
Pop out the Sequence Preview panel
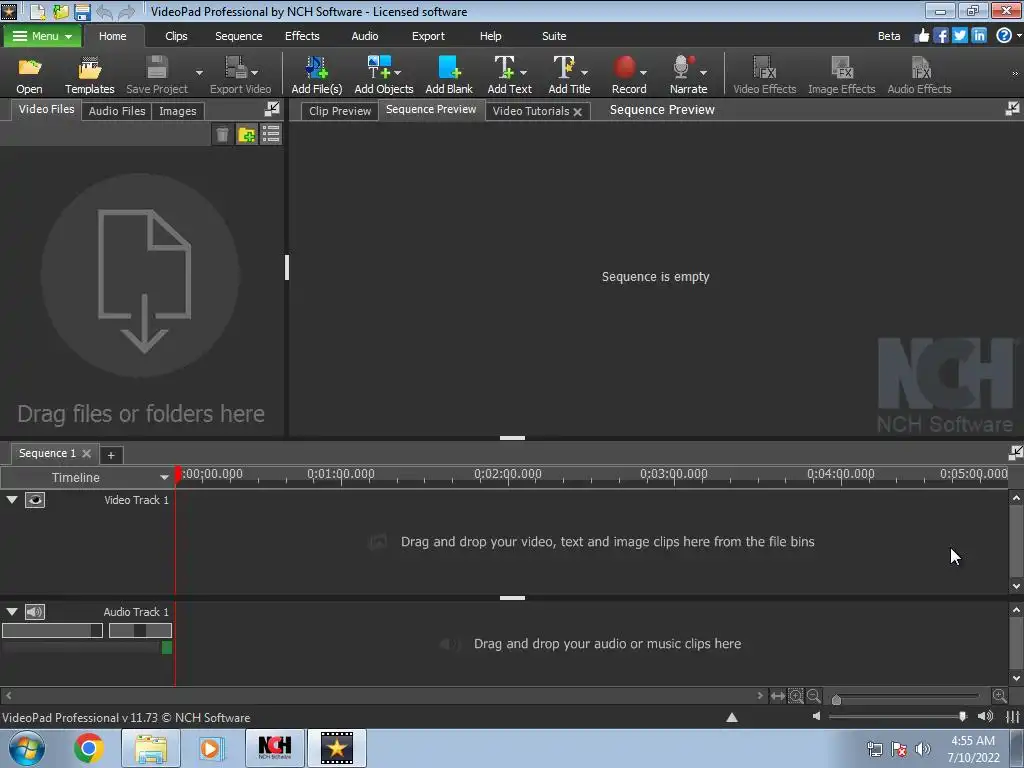tap(1012, 109)
